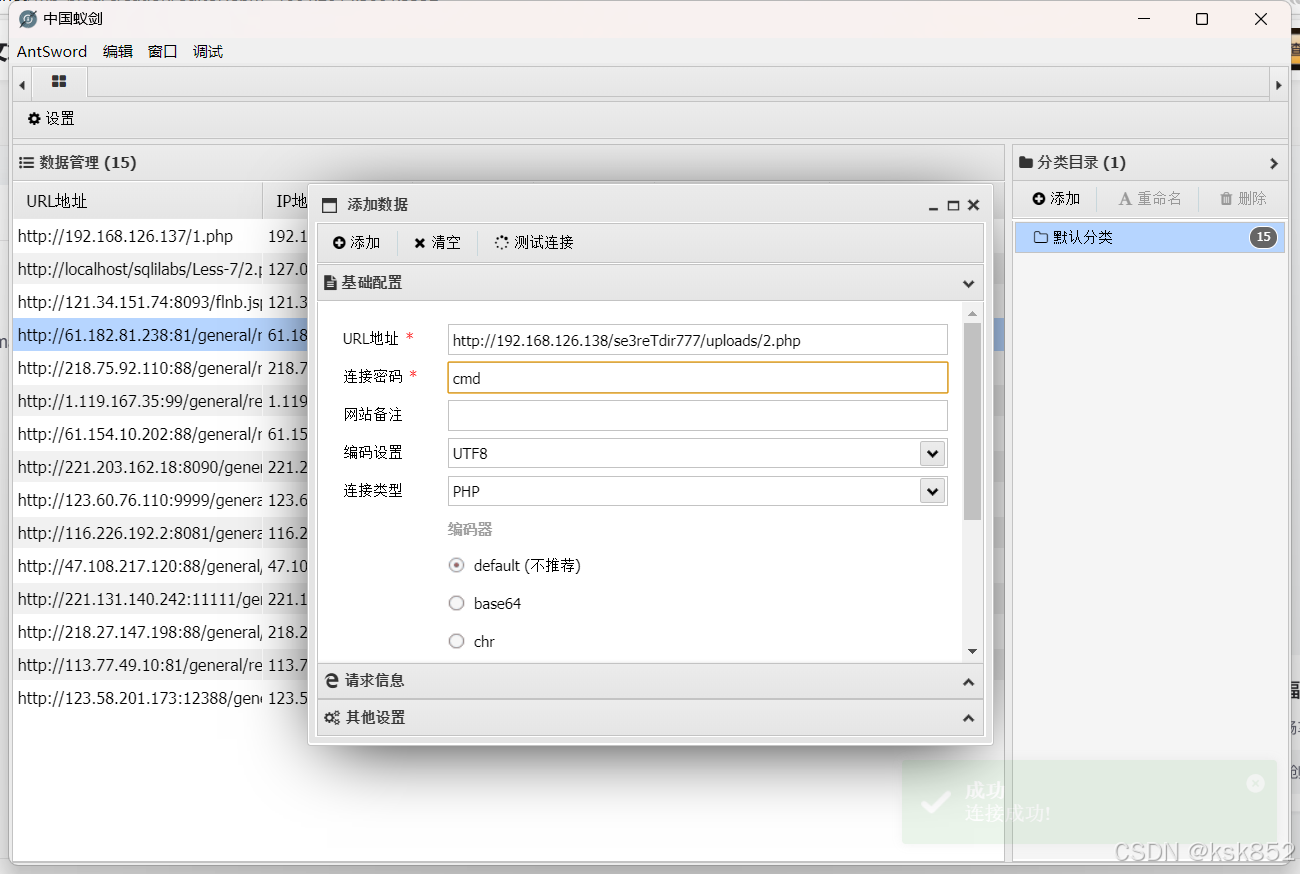1300x874 pixels.
Task: Maximize the 添加数据 dialog
Action: (x=953, y=205)
